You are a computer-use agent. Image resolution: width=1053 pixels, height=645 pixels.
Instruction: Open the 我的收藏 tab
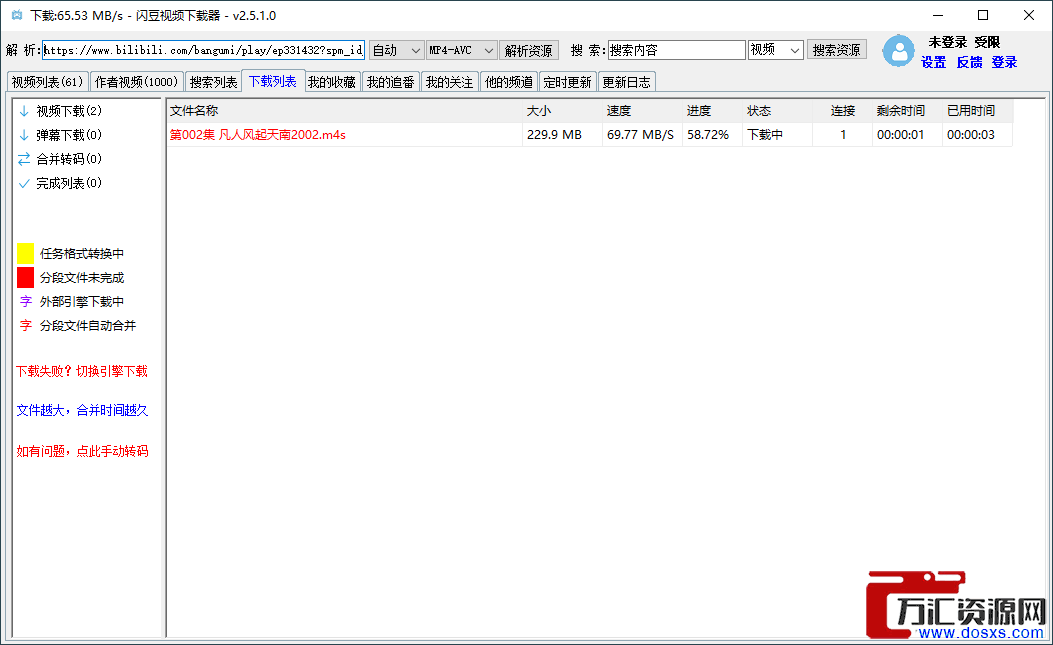[332, 82]
